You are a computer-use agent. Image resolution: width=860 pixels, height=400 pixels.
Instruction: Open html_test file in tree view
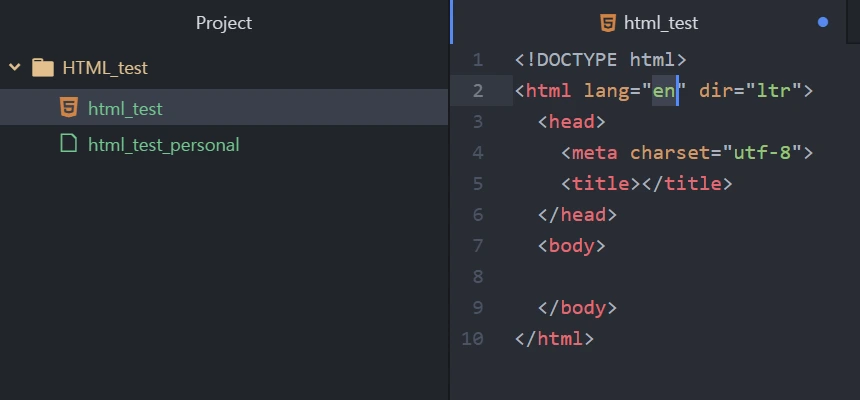pyautogui.click(x=125, y=108)
